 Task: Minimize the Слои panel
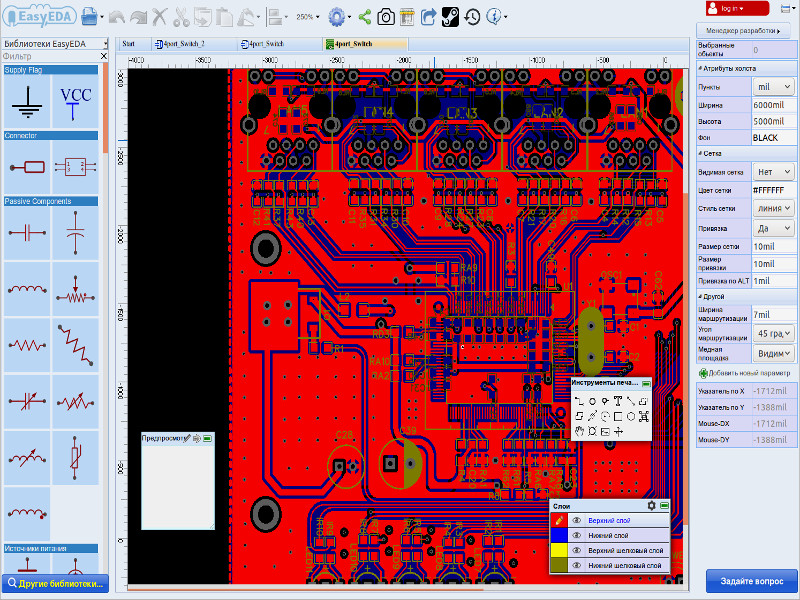[664, 506]
